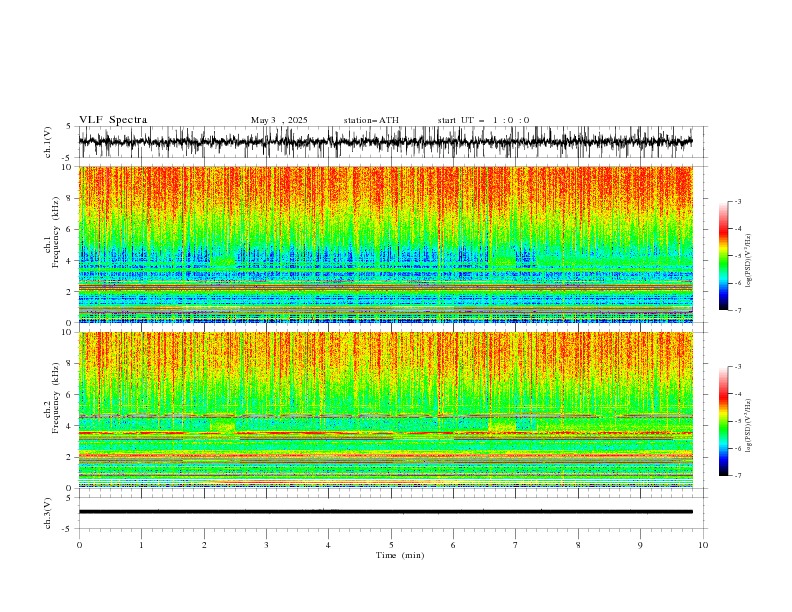Click the '2' tick label on the Time axis
The image size is (792, 612).
pos(204,545)
